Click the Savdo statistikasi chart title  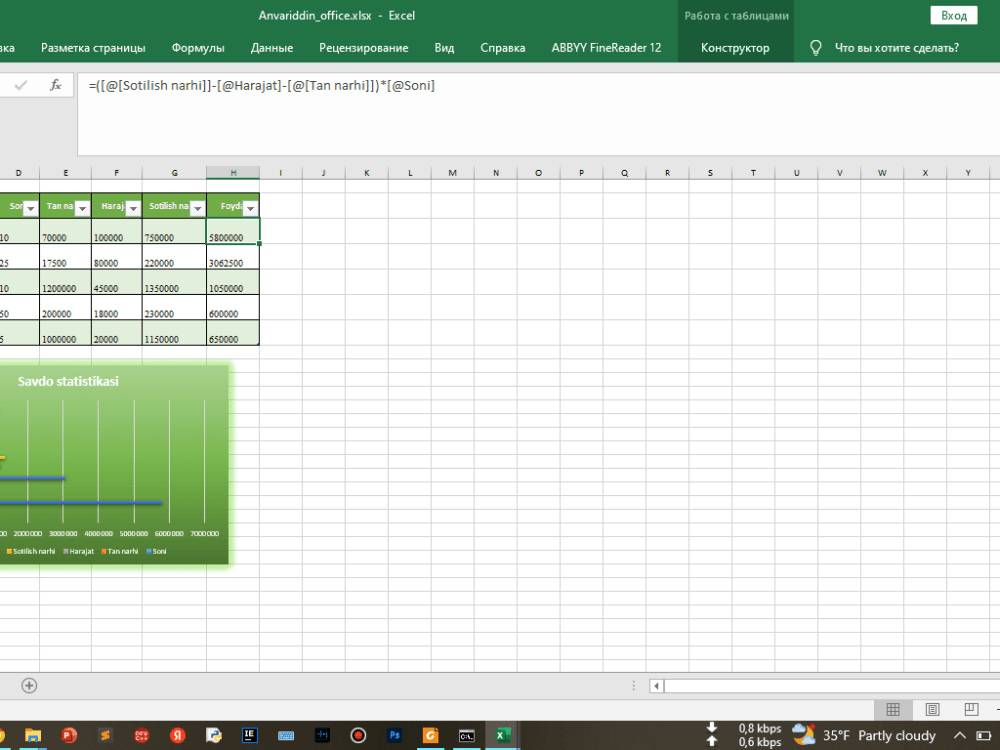click(68, 381)
